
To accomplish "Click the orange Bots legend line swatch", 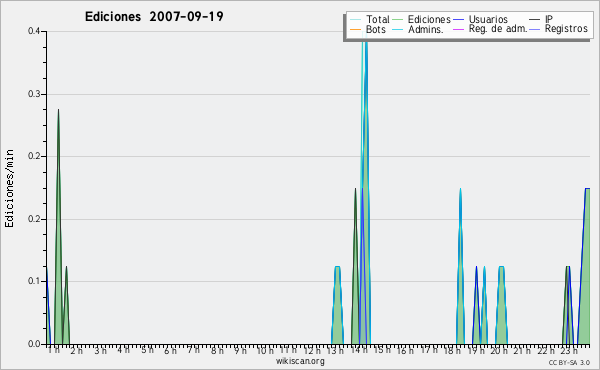I will (355, 29).
